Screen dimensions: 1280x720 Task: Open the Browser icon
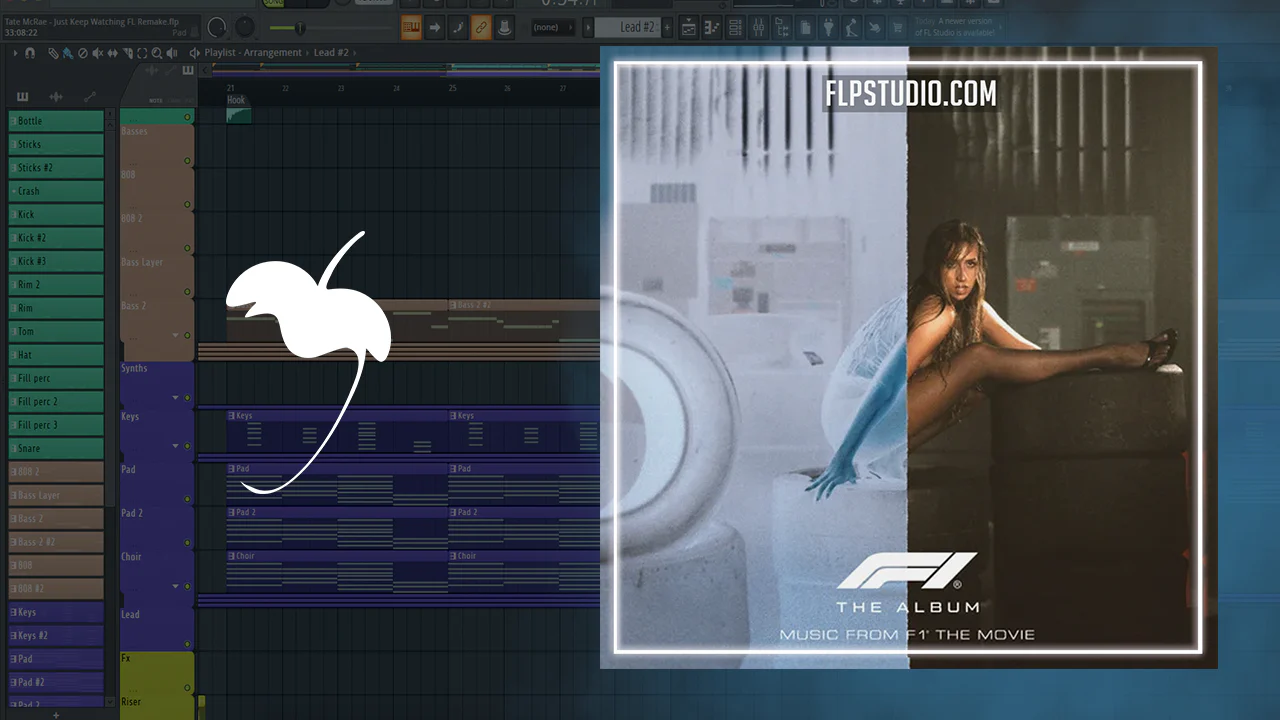[782, 27]
